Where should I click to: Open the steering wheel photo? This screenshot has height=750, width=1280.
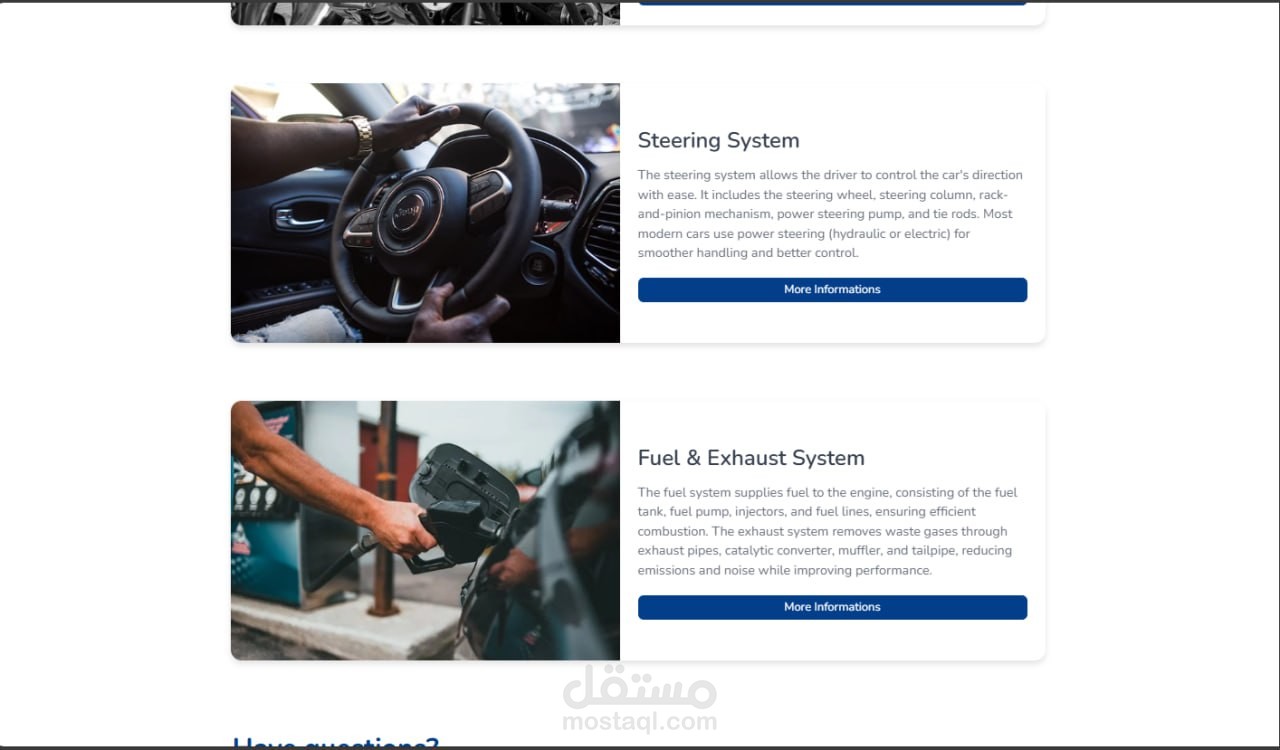tap(425, 213)
